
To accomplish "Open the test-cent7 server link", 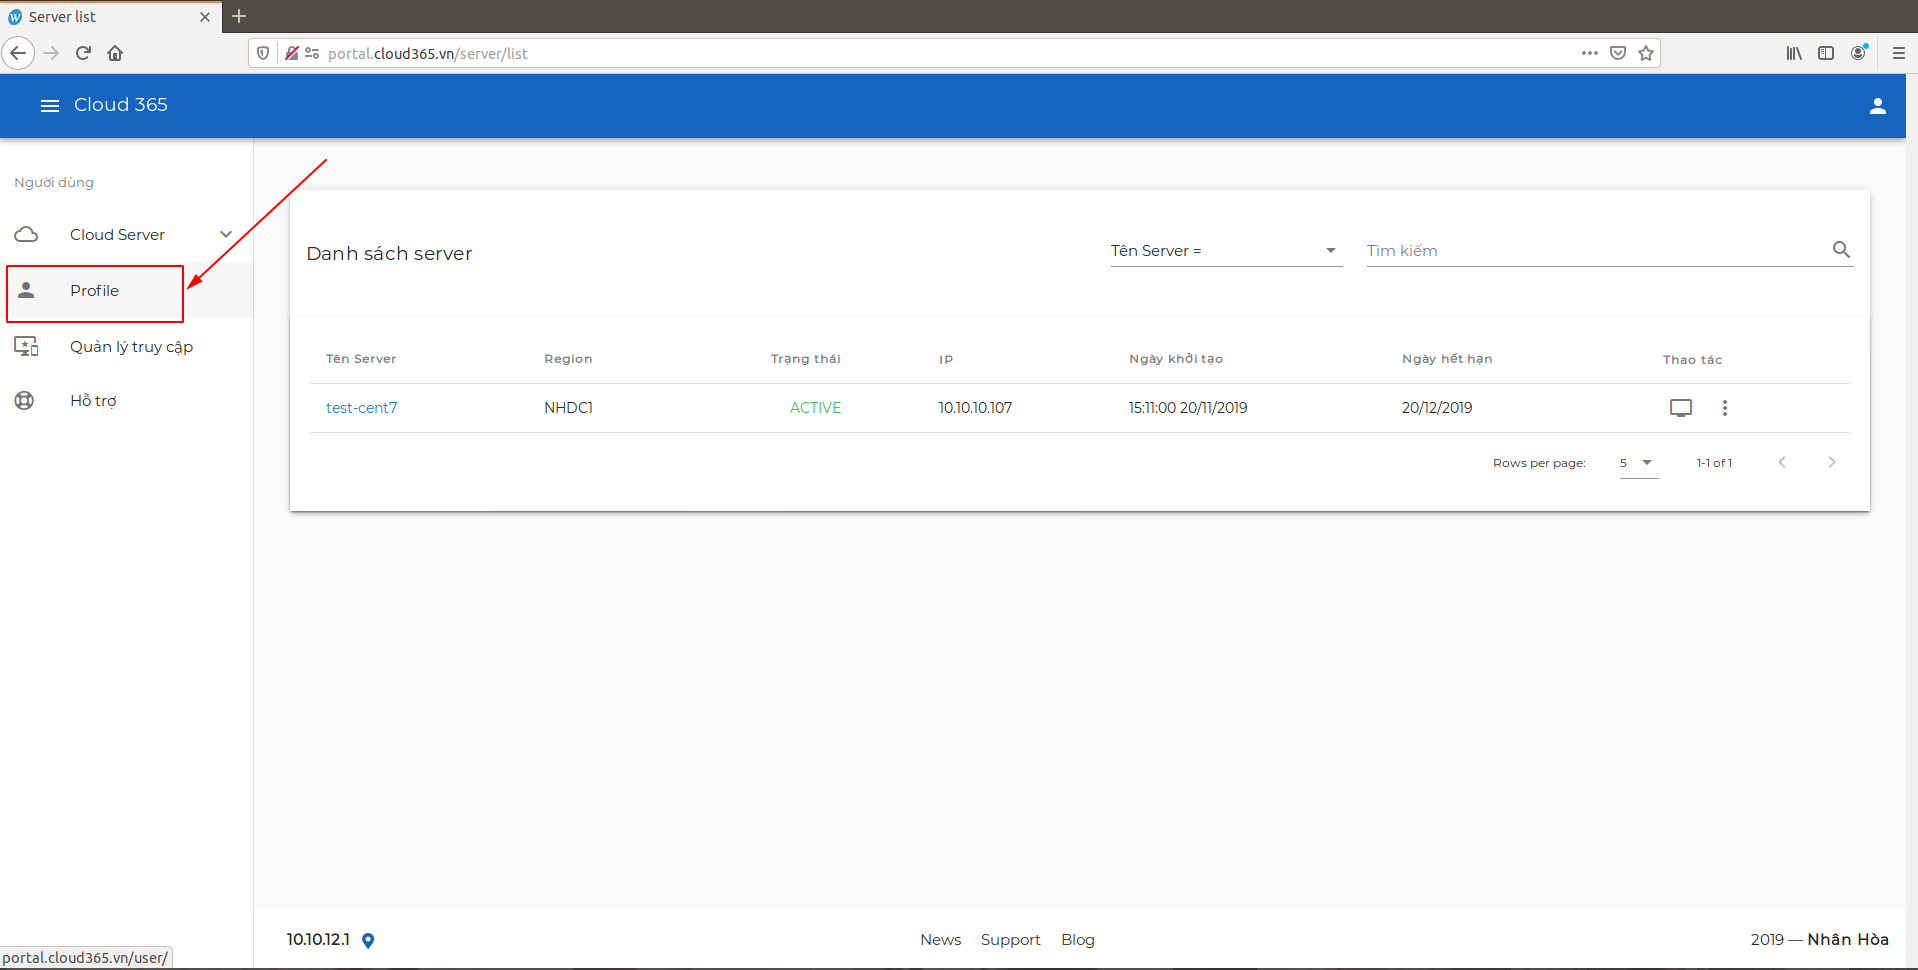I will [362, 408].
